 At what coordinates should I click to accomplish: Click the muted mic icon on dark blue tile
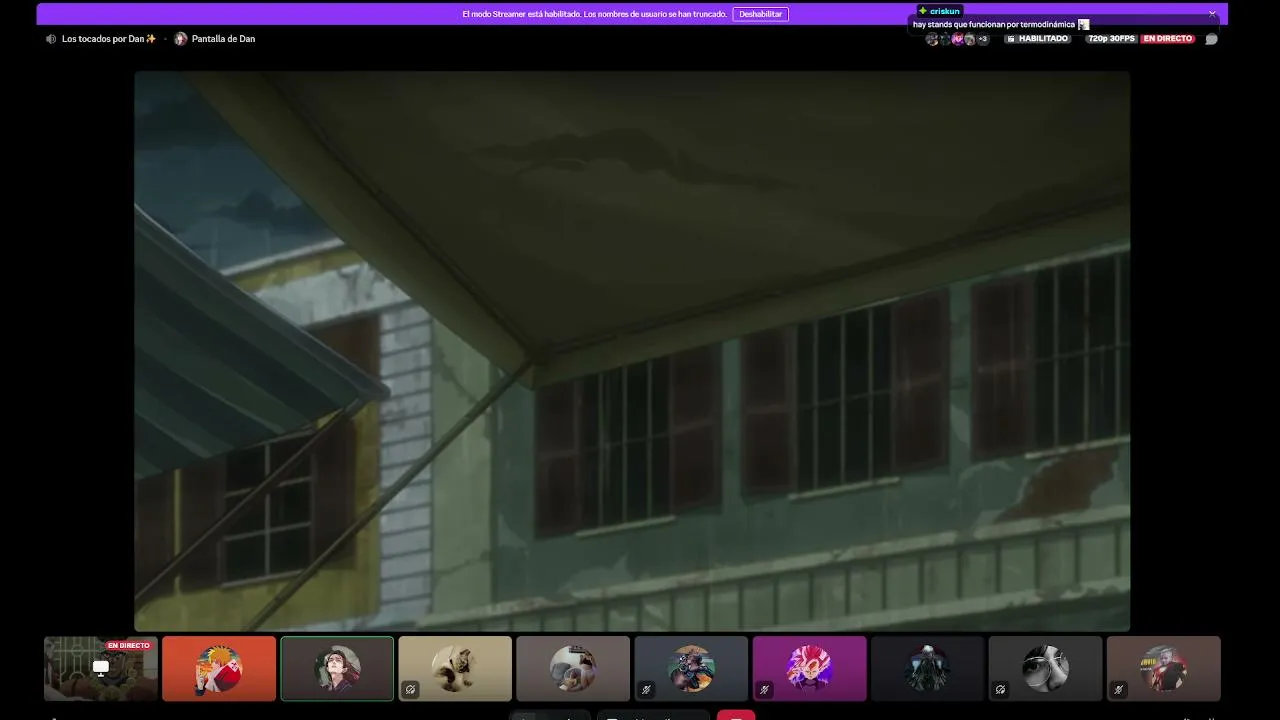(646, 689)
